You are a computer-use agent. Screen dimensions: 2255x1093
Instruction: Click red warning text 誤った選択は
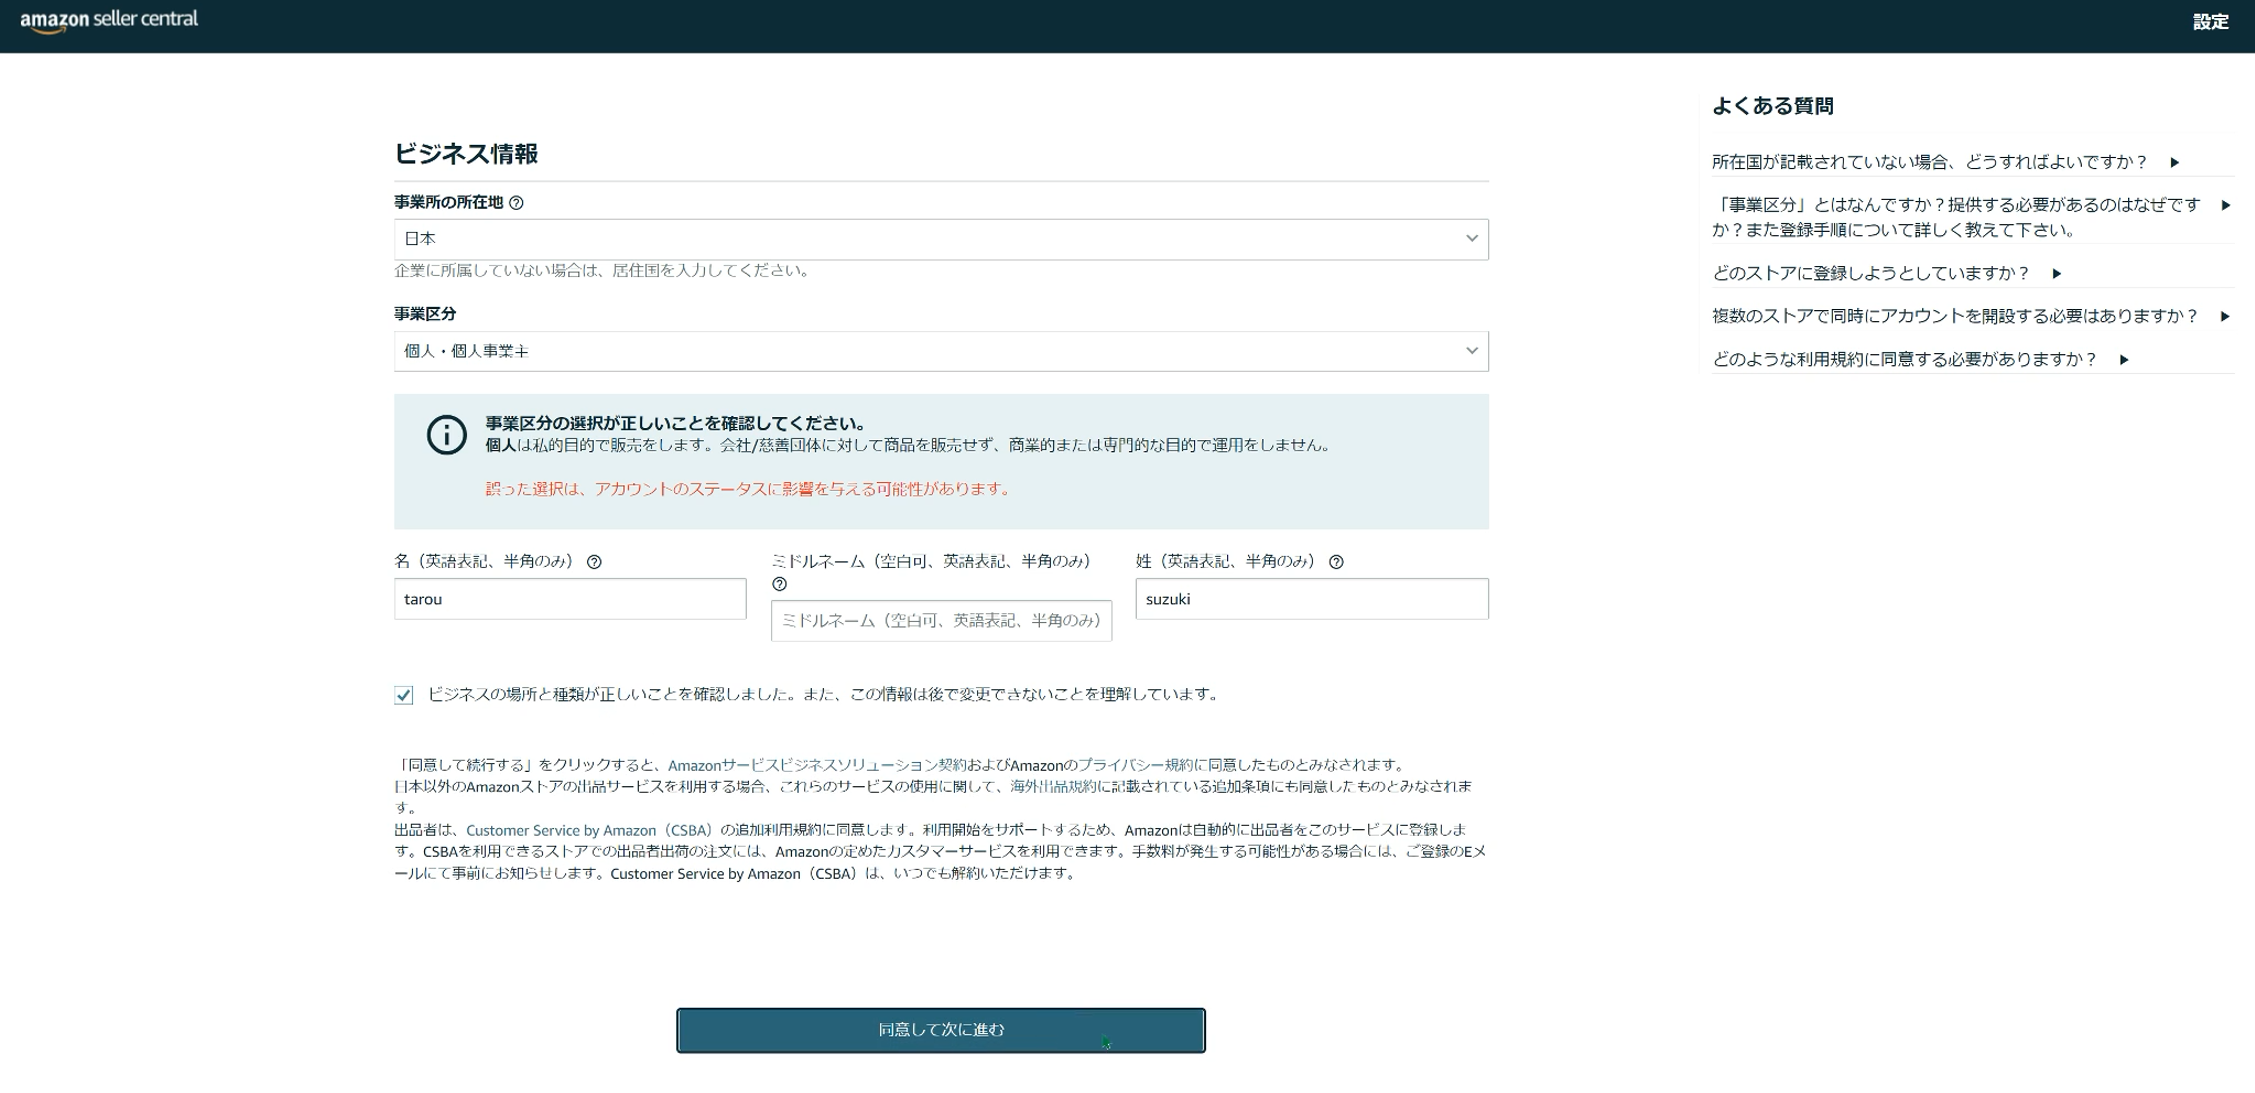tap(750, 489)
